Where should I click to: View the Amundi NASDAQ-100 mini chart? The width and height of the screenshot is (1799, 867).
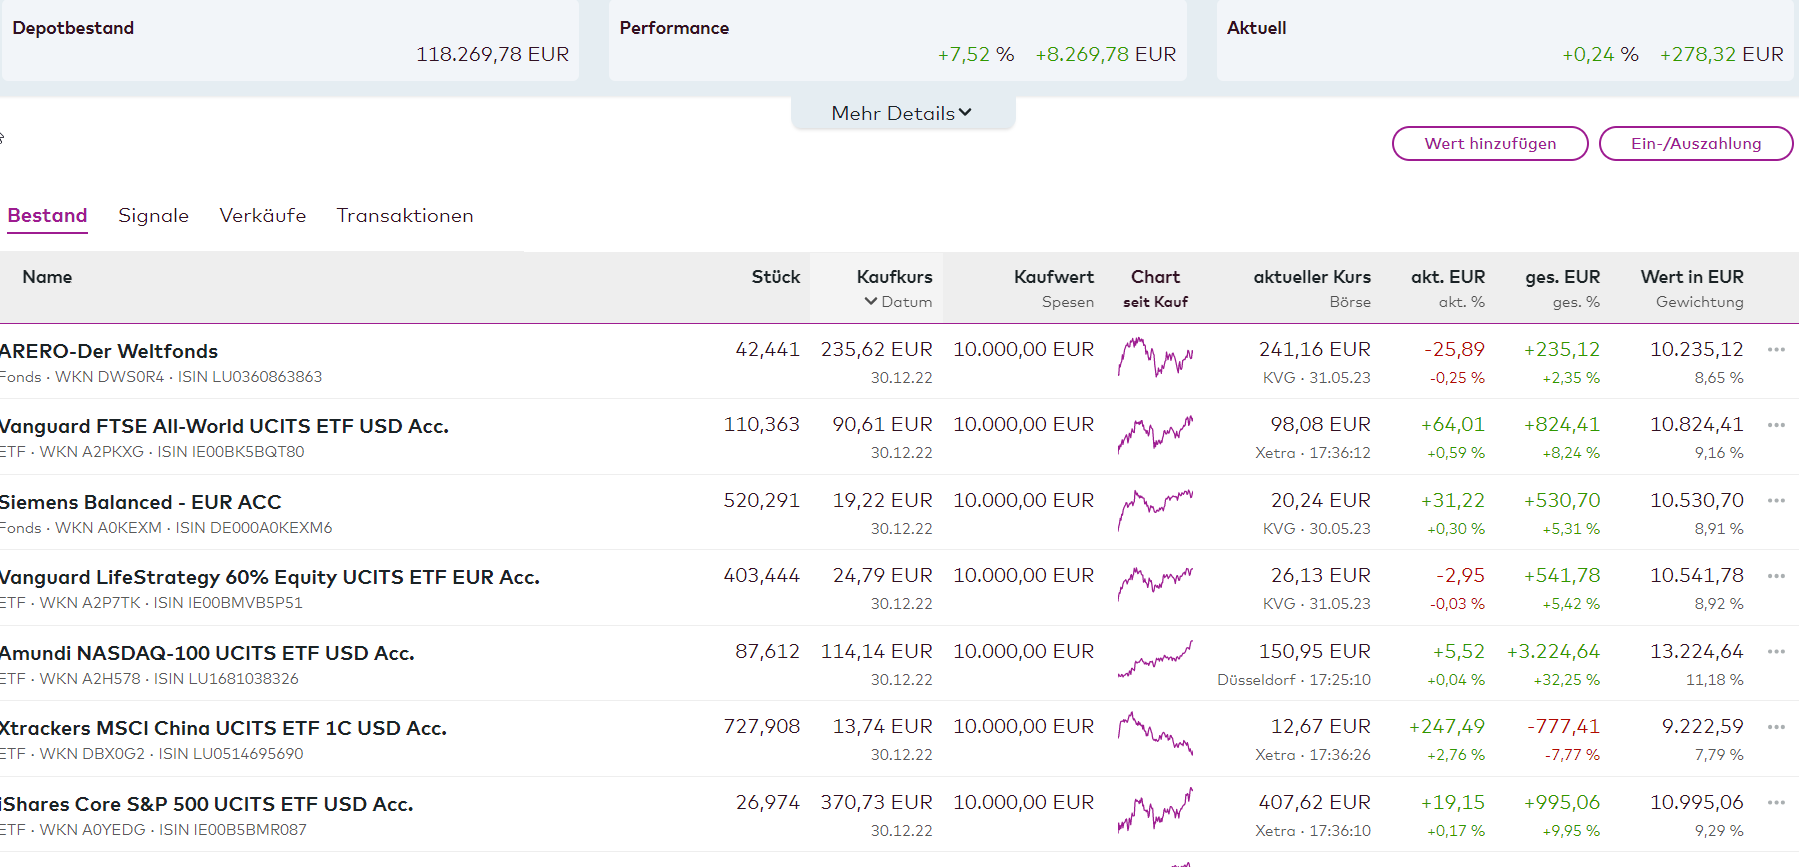(x=1155, y=660)
